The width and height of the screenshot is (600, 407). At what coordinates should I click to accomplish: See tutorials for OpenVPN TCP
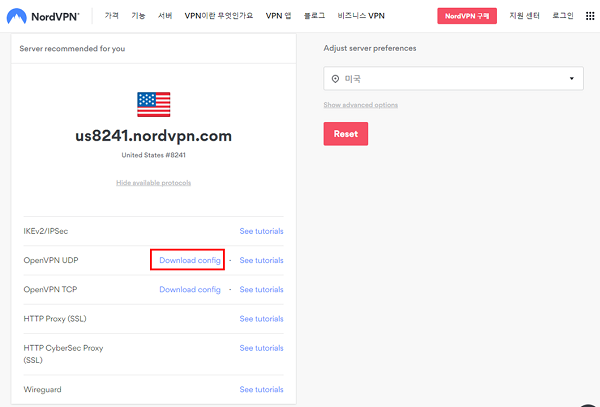click(261, 290)
